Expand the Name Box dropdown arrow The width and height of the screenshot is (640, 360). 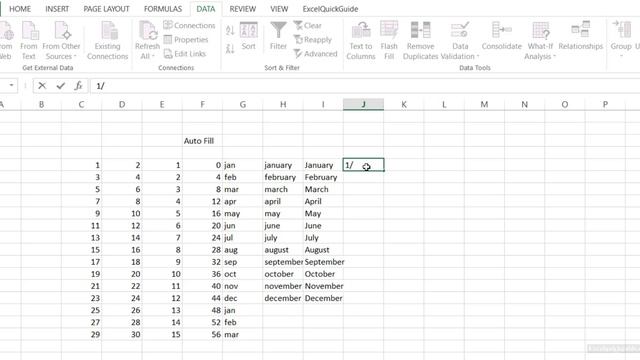11,85
